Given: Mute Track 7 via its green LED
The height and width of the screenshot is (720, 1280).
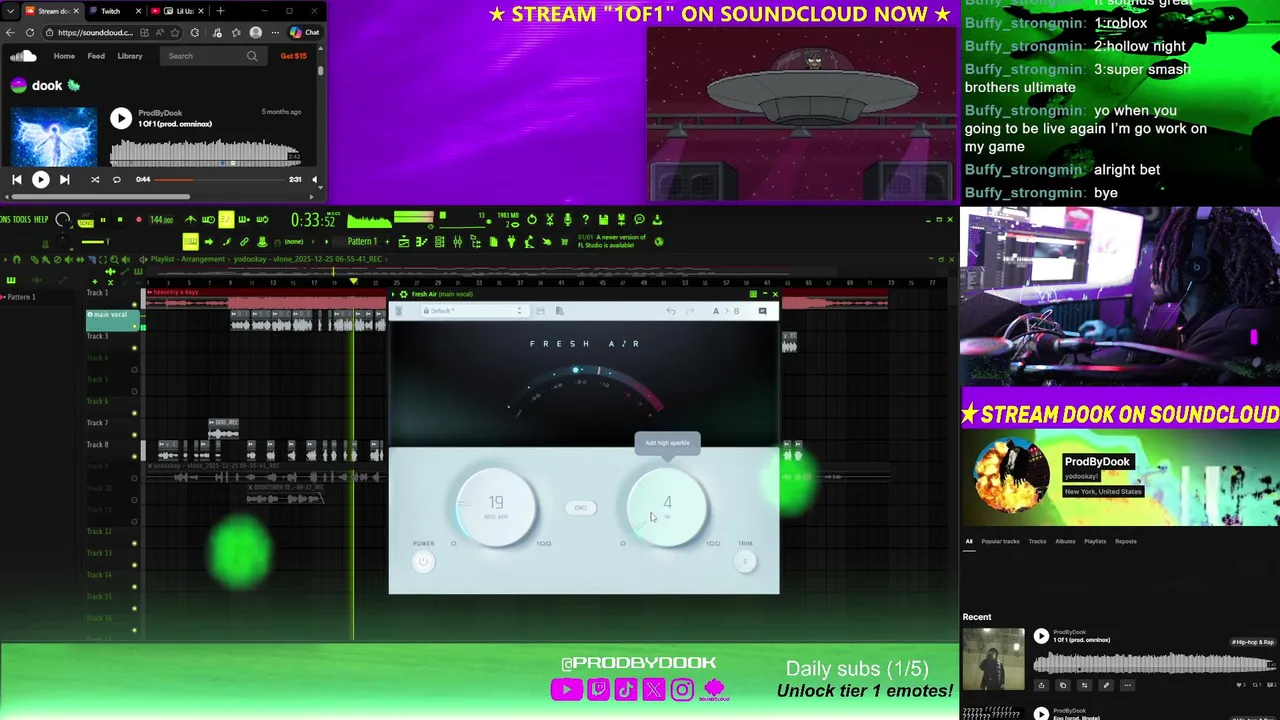Looking at the screenshot, I should coord(134,434).
